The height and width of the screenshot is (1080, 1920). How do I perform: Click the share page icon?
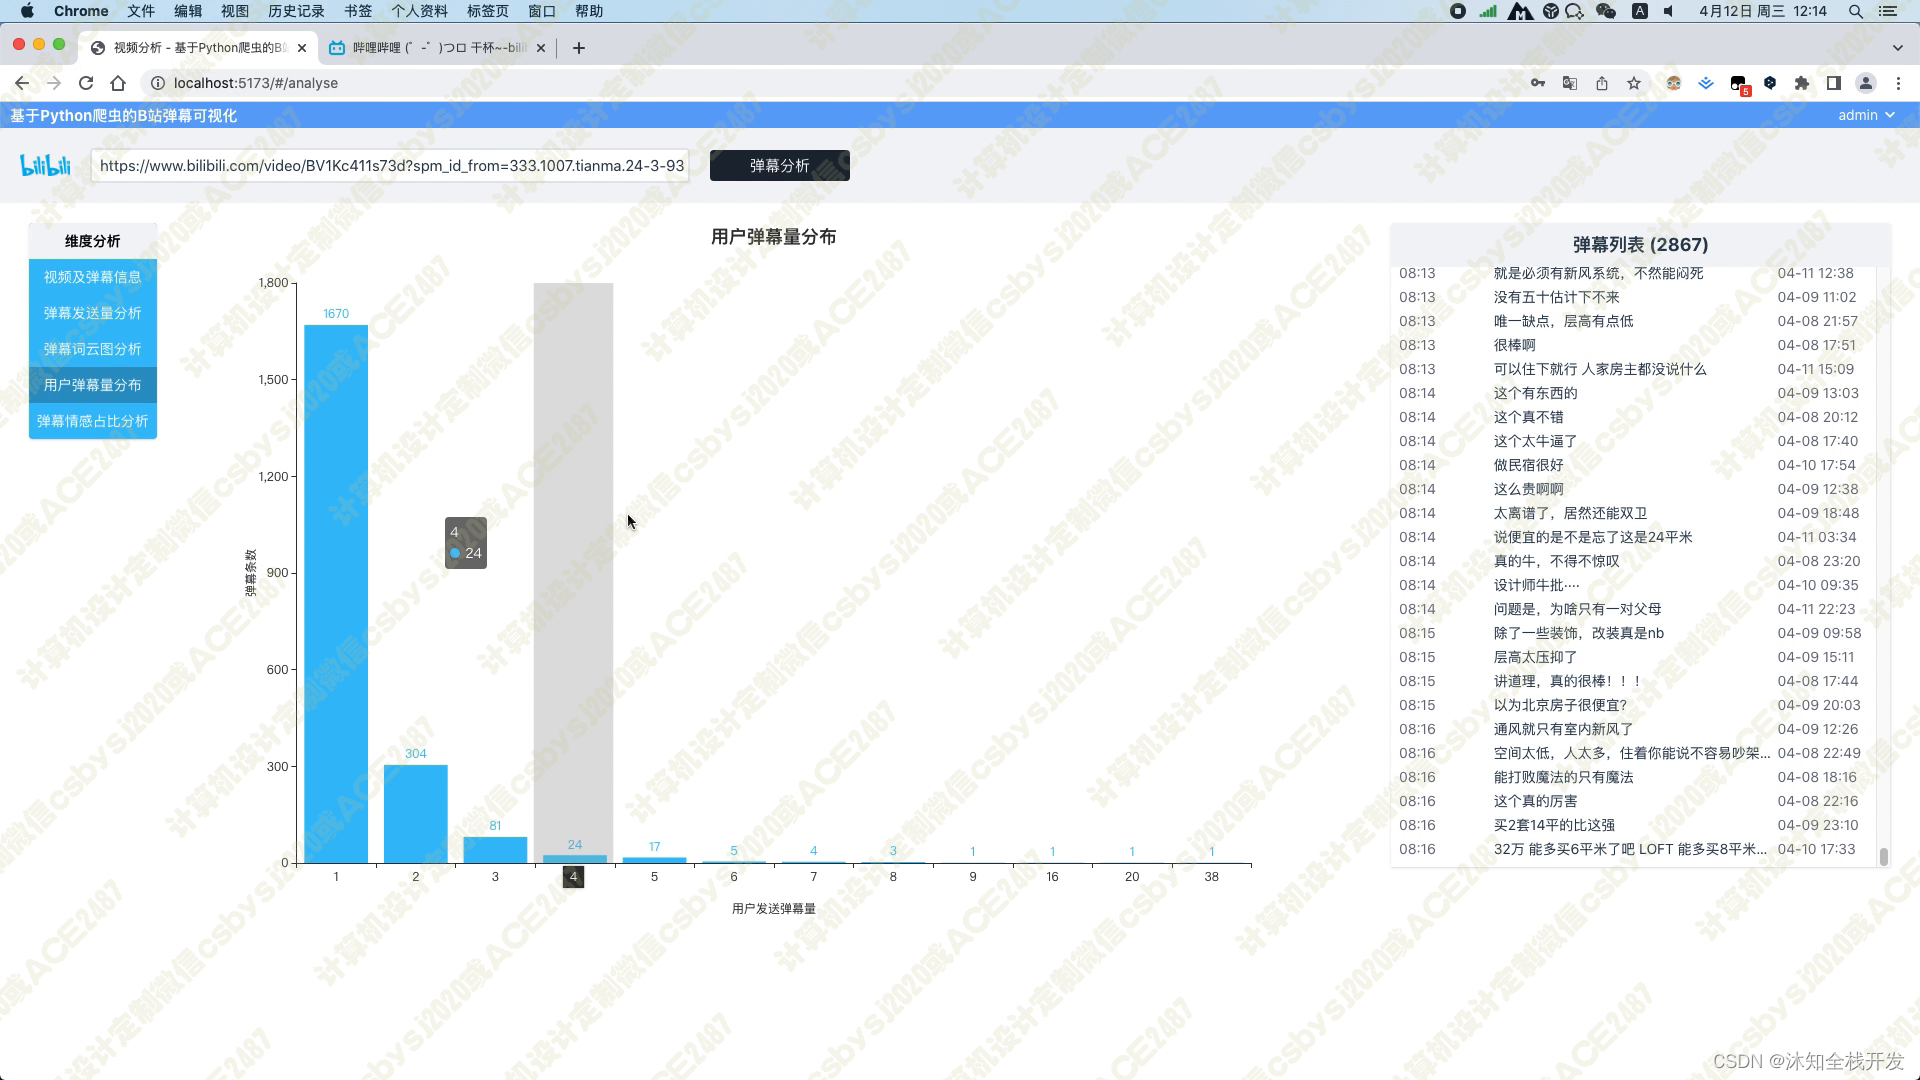point(1602,83)
